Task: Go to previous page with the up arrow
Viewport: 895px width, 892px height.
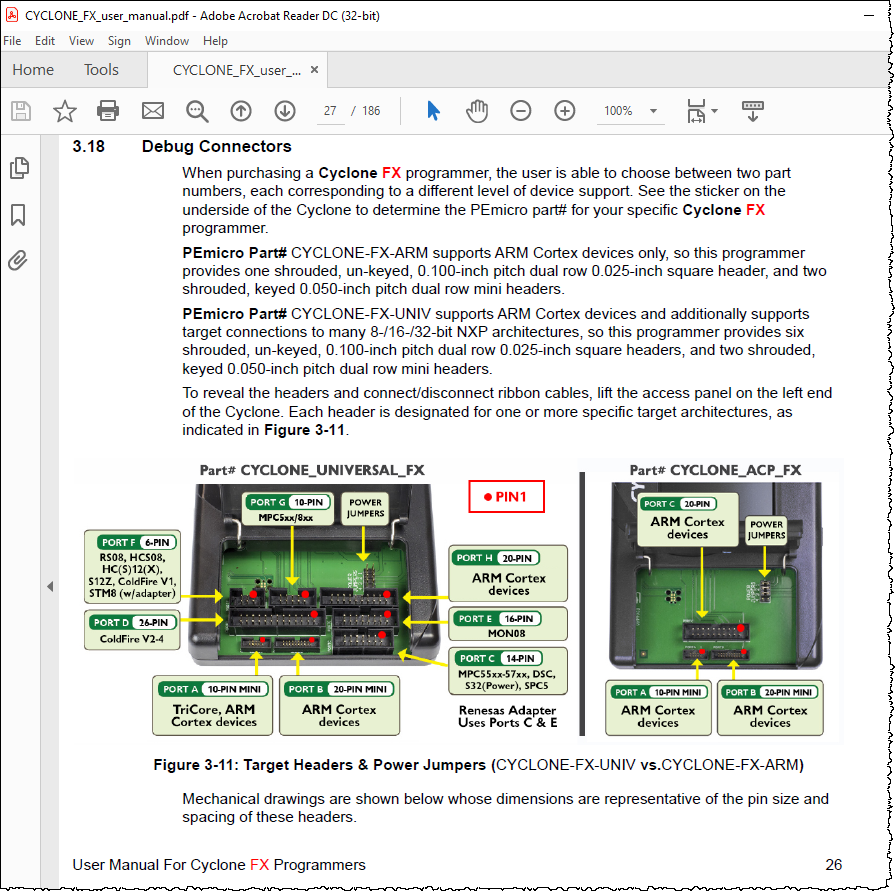Action: 241,111
